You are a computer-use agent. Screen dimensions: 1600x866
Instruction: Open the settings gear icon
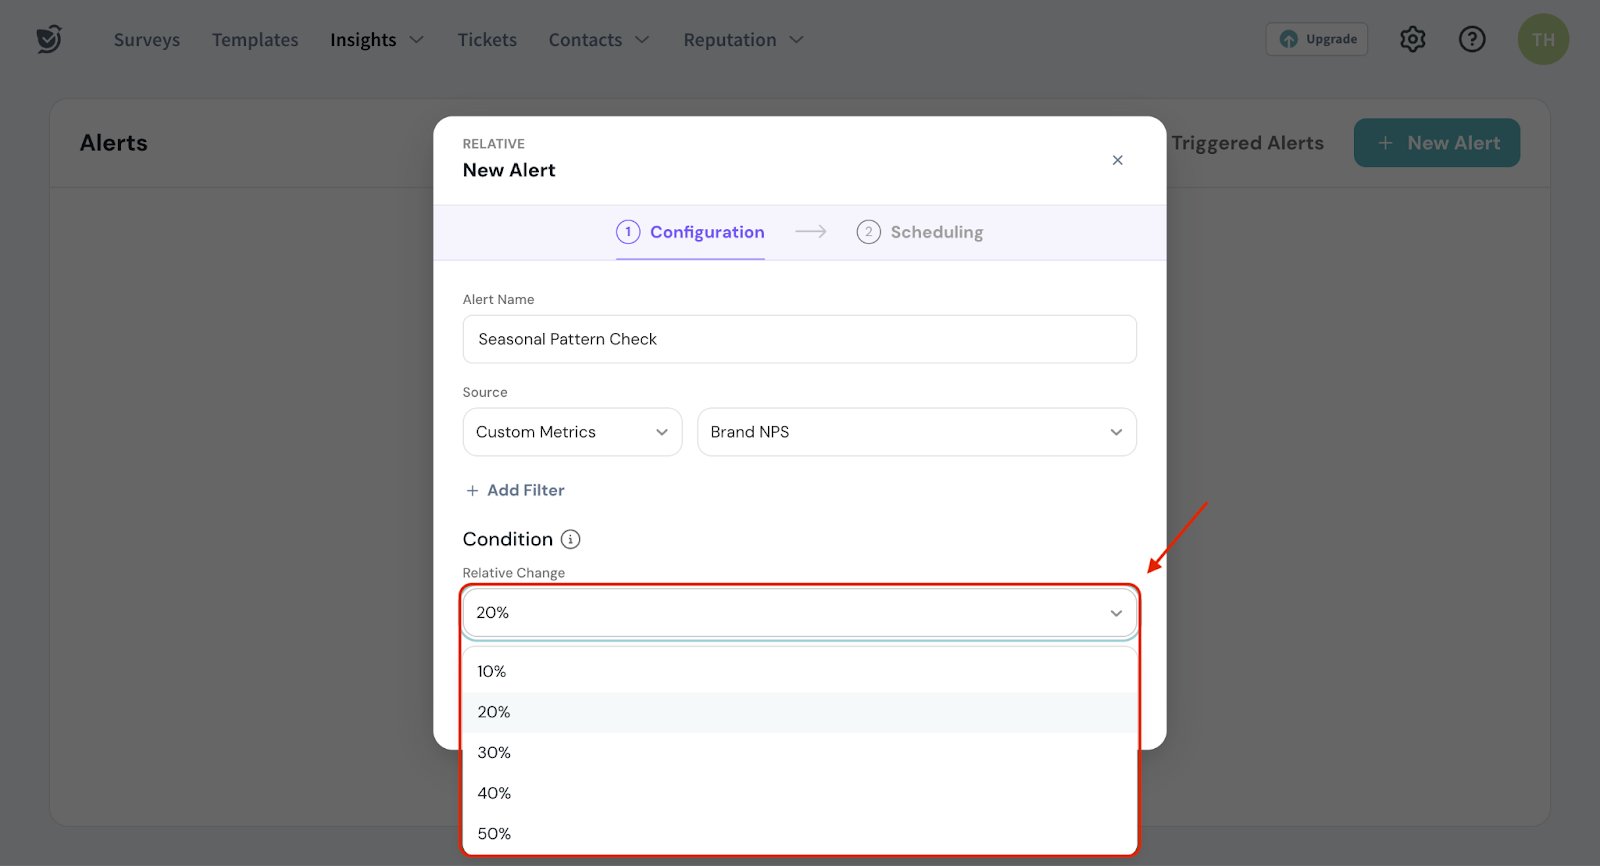pyautogui.click(x=1412, y=39)
